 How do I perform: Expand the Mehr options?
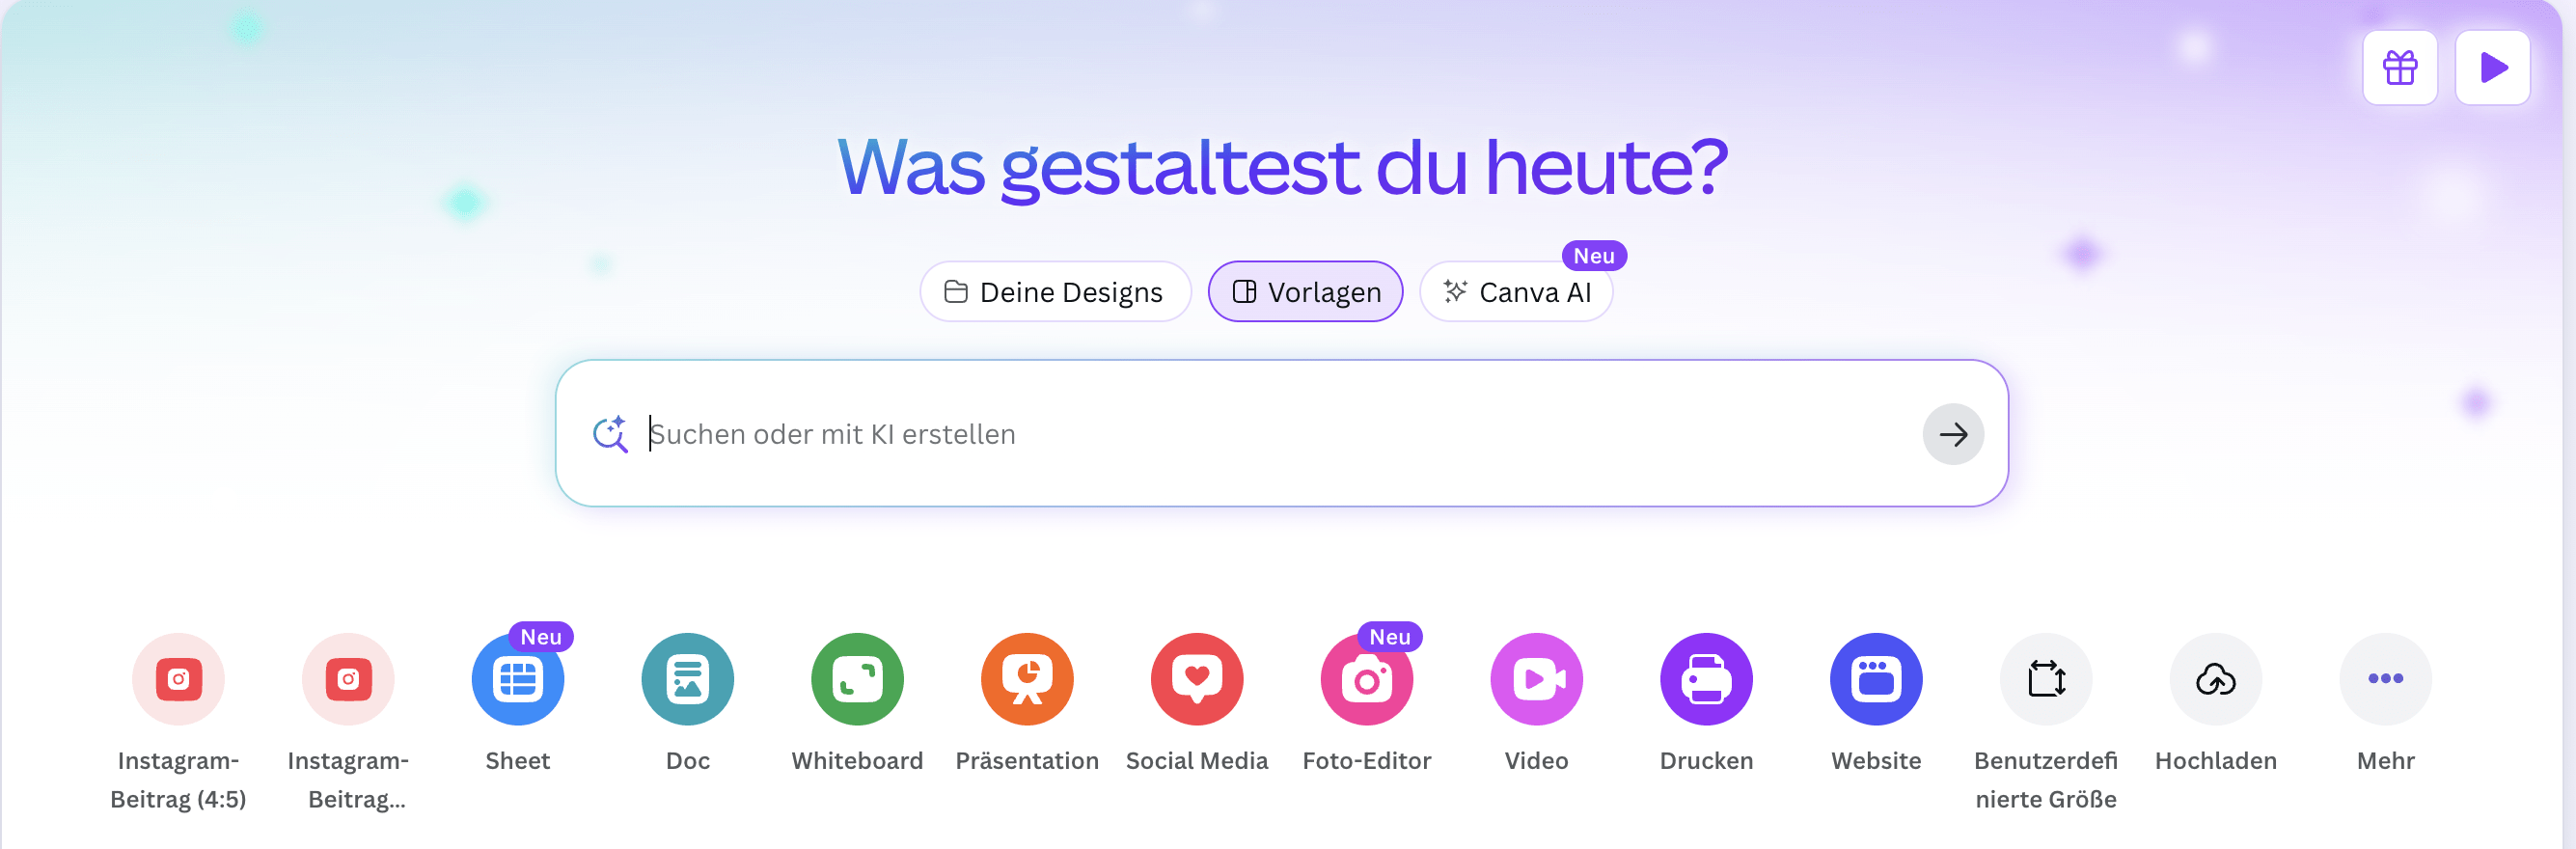point(2385,679)
